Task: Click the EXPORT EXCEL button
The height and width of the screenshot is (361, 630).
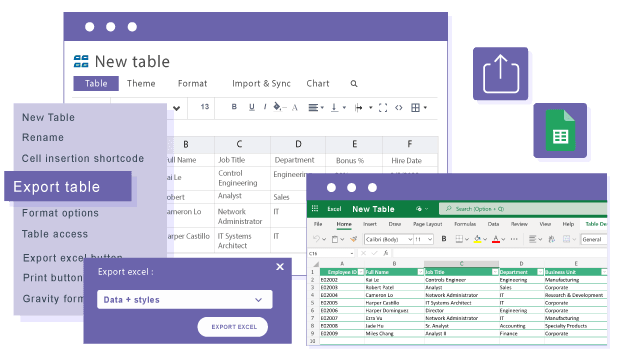Action: [233, 327]
